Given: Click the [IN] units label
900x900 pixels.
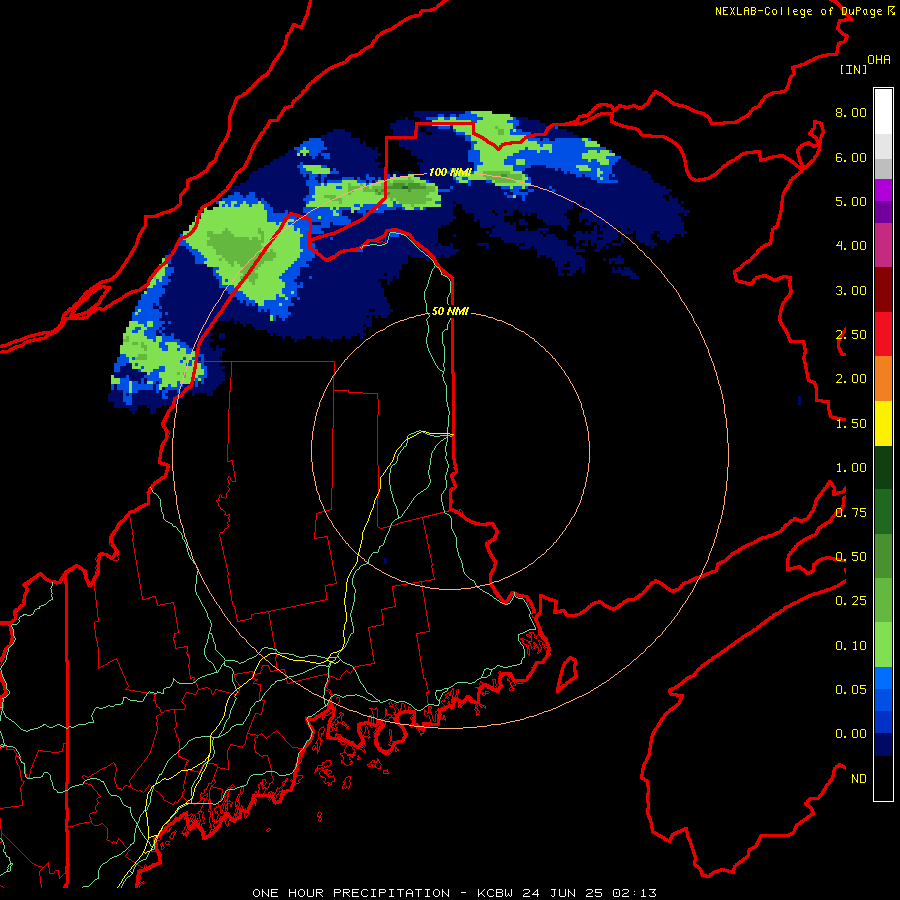Looking at the screenshot, I should [853, 69].
